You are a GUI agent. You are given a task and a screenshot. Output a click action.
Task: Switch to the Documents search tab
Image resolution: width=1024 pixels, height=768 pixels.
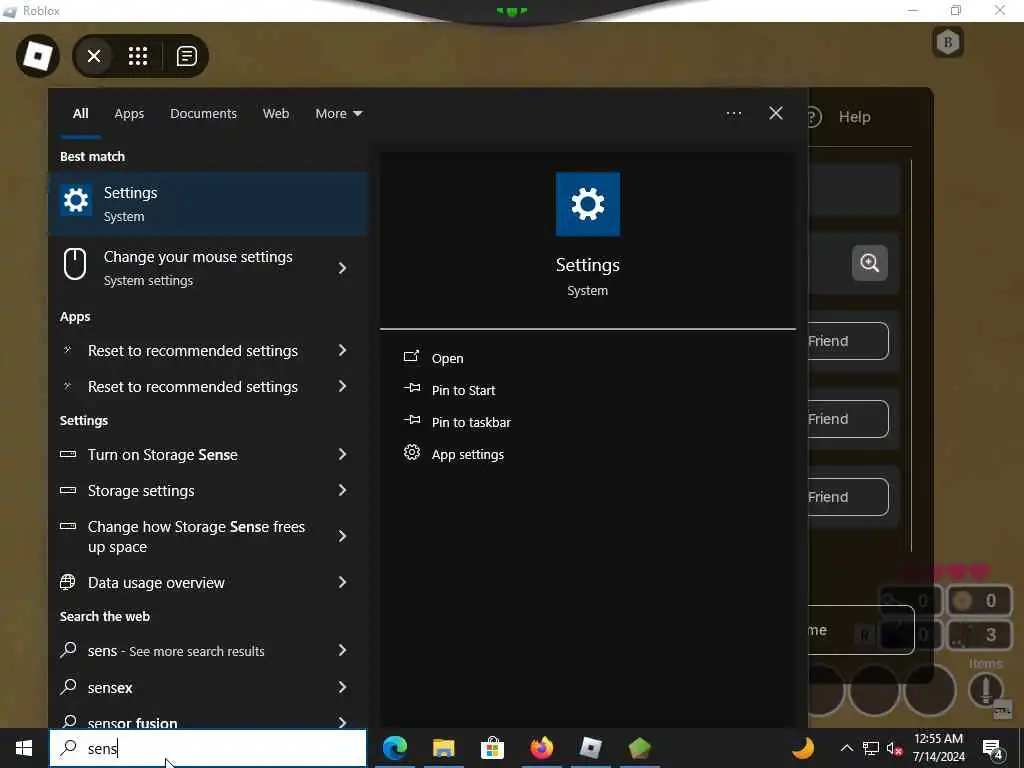tap(203, 114)
